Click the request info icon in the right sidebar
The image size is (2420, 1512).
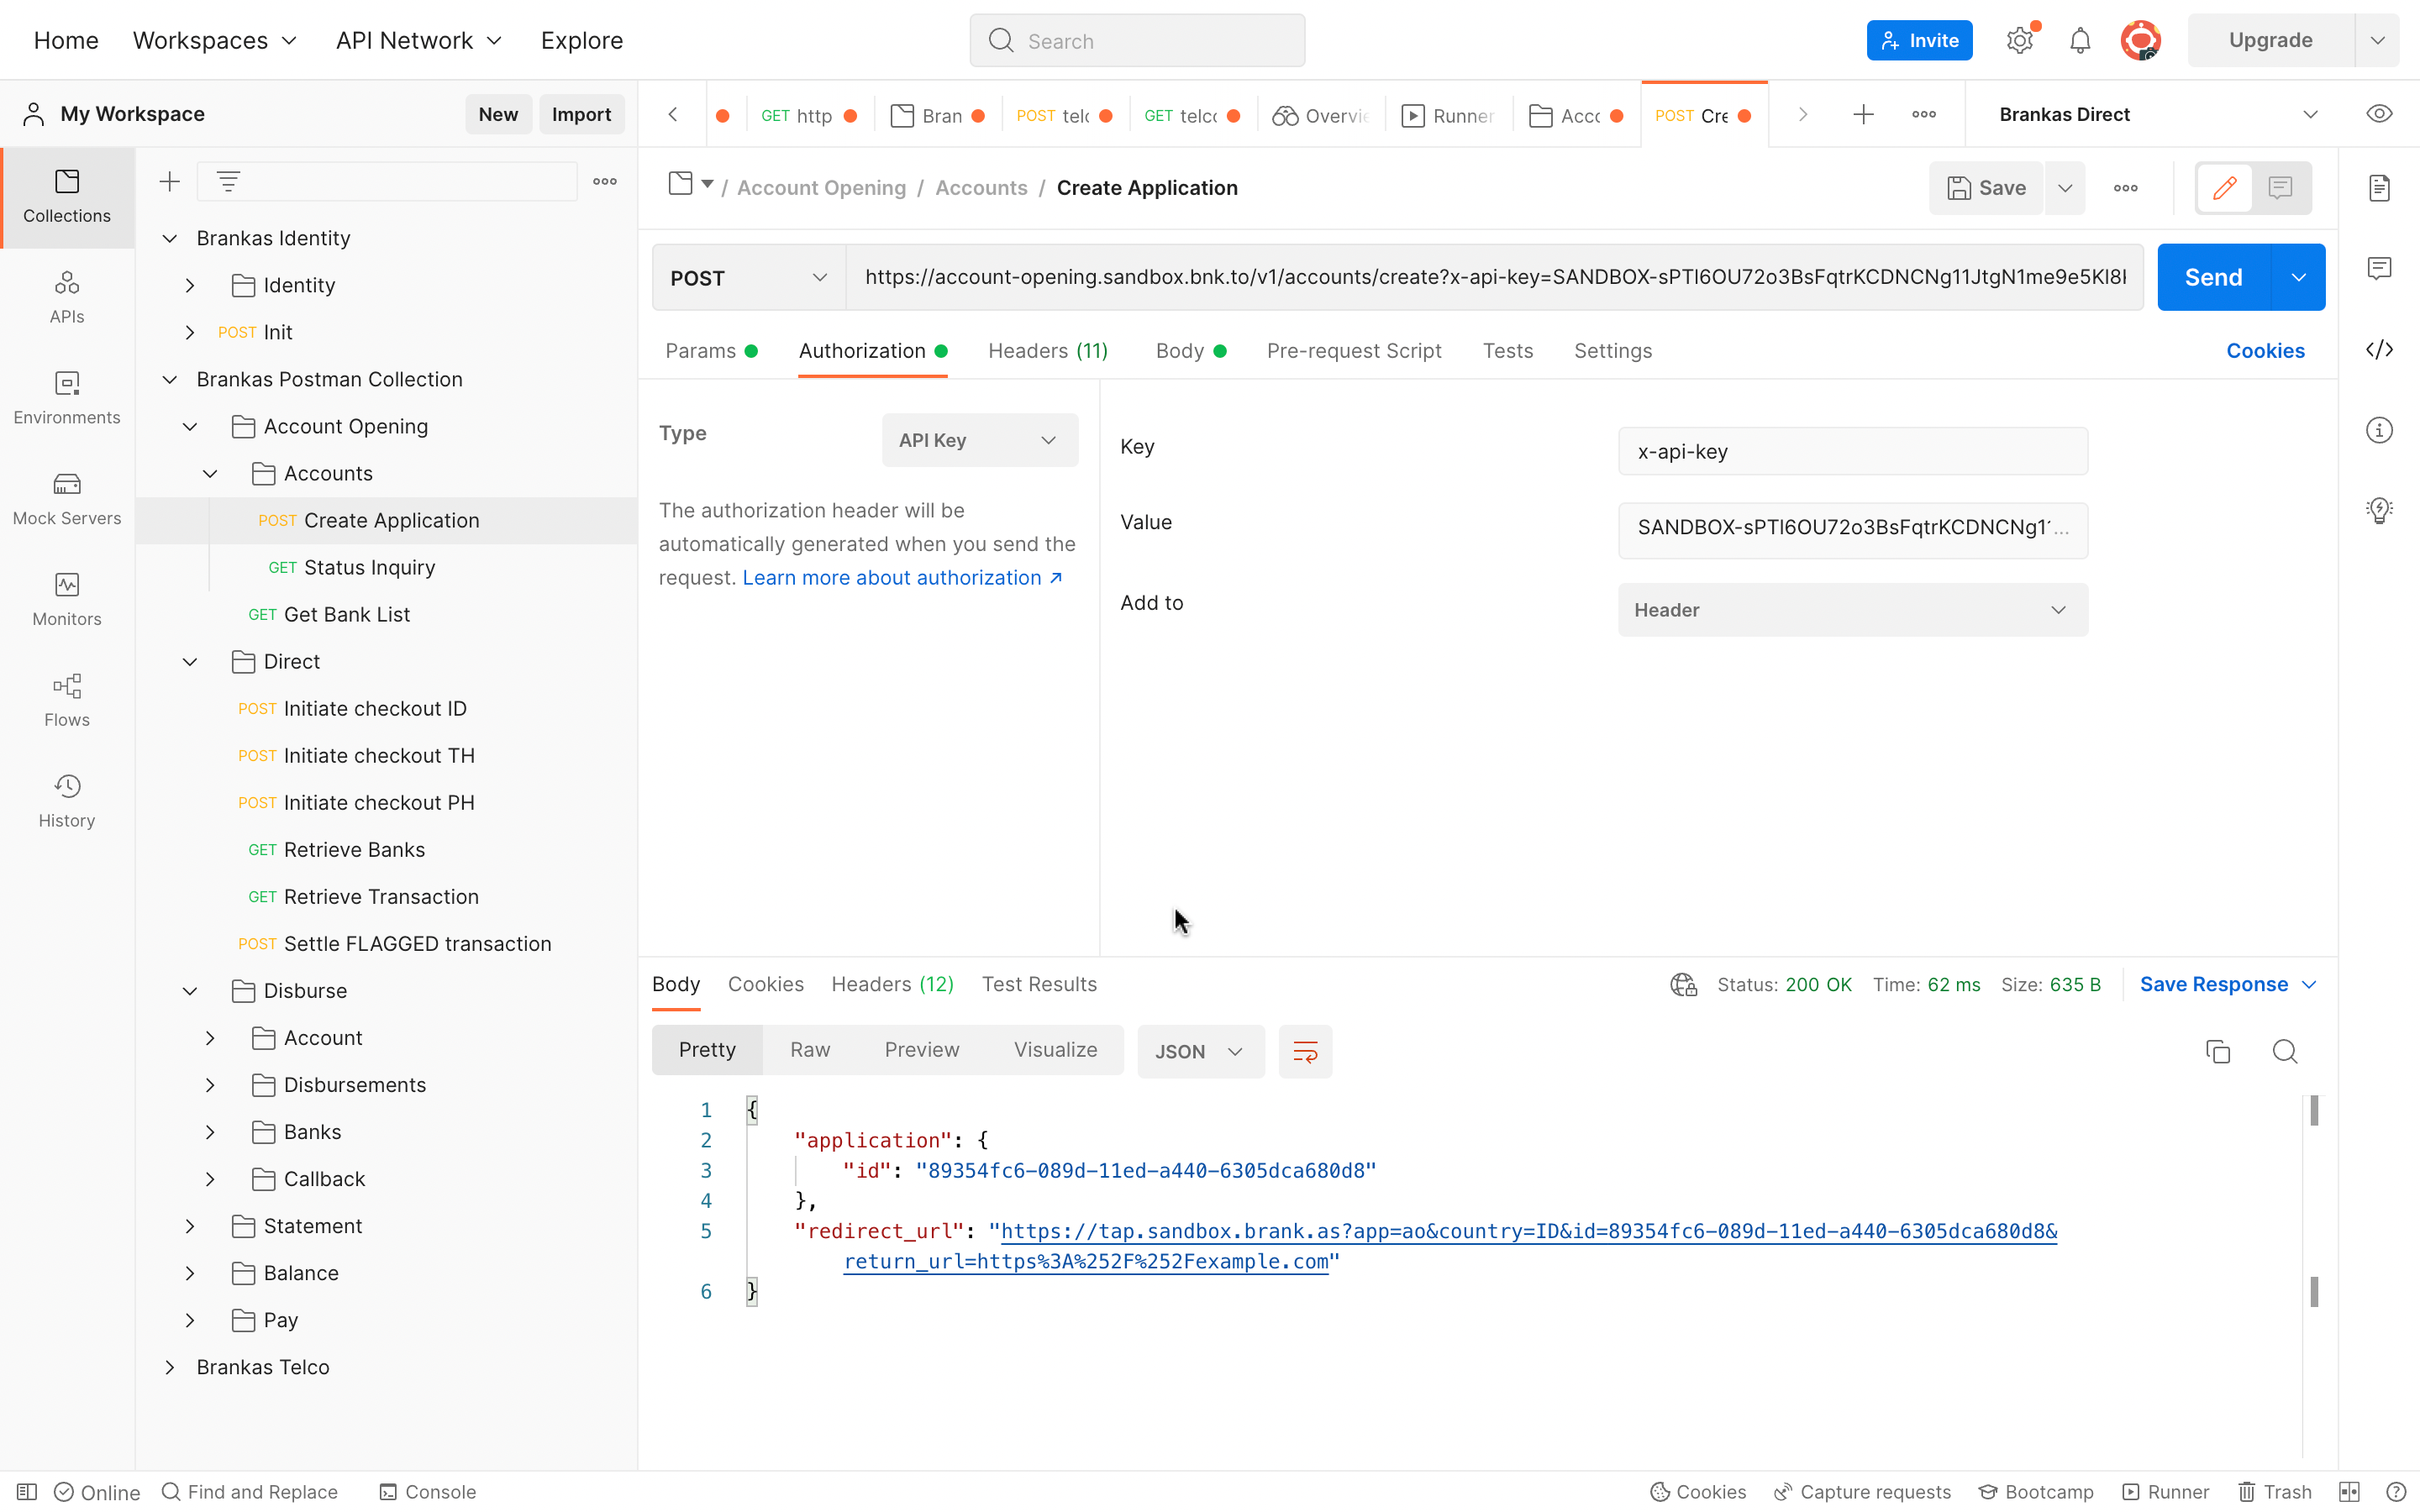2378,430
